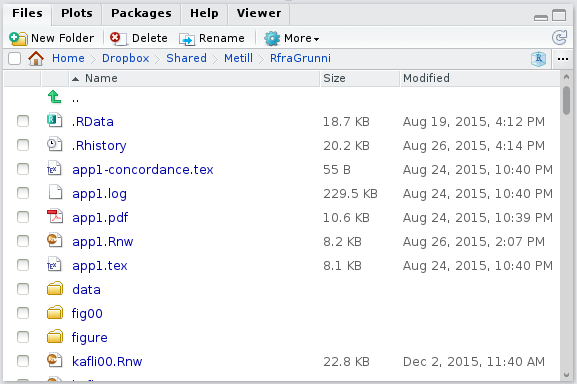Go up with the green arrow icon
The width and height of the screenshot is (577, 384).
(x=54, y=97)
